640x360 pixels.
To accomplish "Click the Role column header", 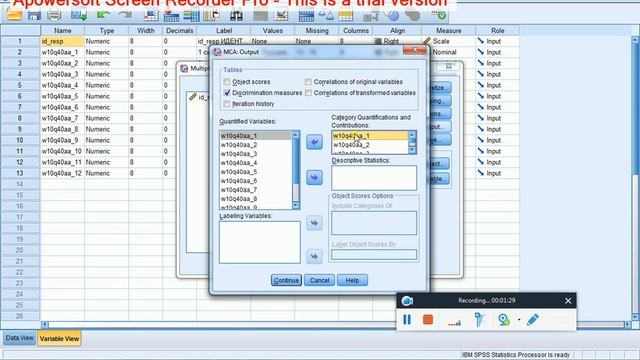I will pos(498,31).
